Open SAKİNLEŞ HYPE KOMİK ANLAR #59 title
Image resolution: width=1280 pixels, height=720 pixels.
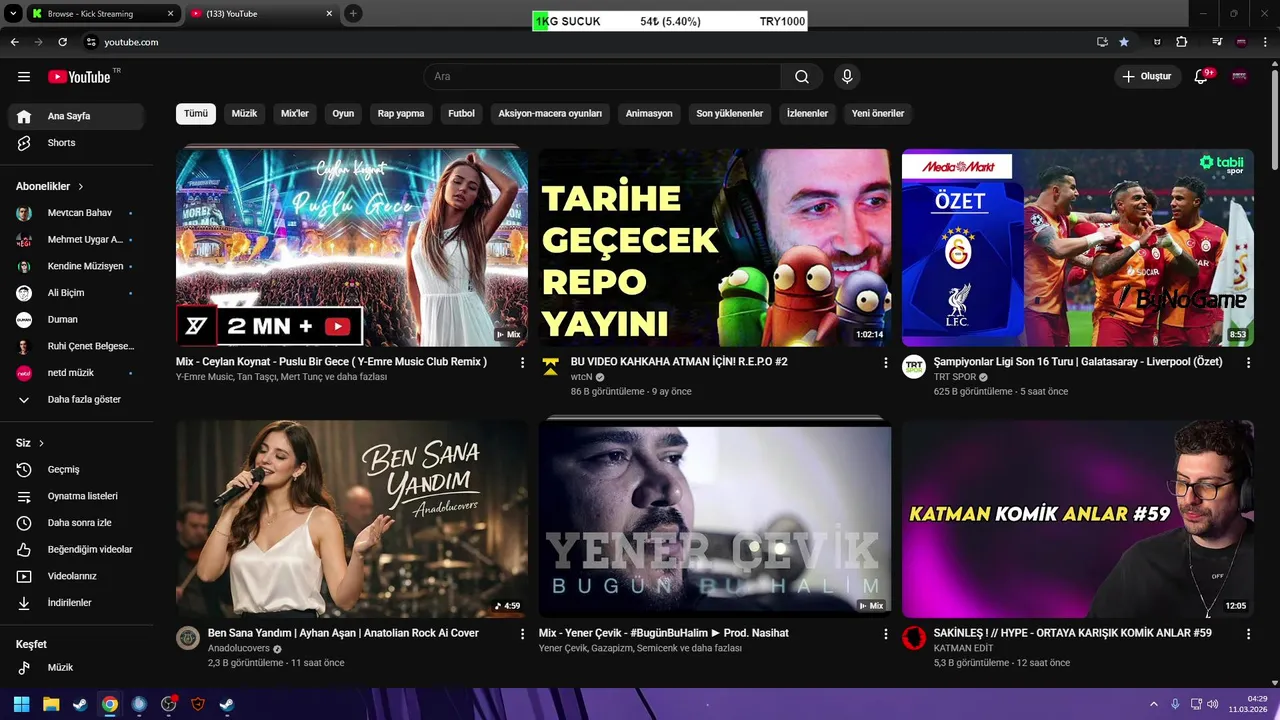(1072, 633)
